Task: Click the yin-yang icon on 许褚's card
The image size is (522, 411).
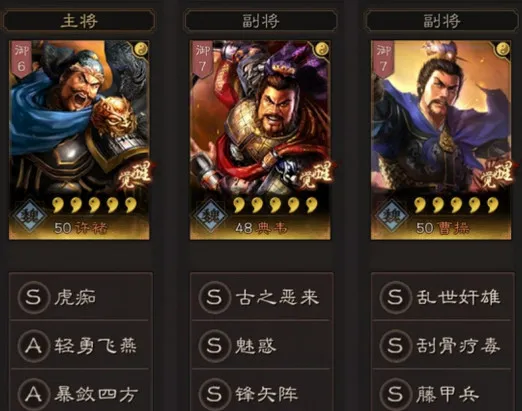Action: pyautogui.click(x=141, y=49)
